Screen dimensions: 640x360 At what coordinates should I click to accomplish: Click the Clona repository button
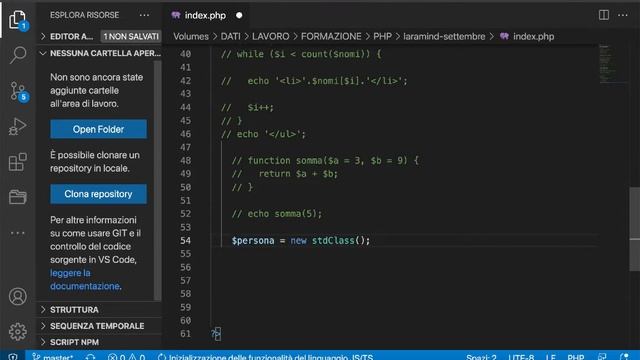point(98,194)
